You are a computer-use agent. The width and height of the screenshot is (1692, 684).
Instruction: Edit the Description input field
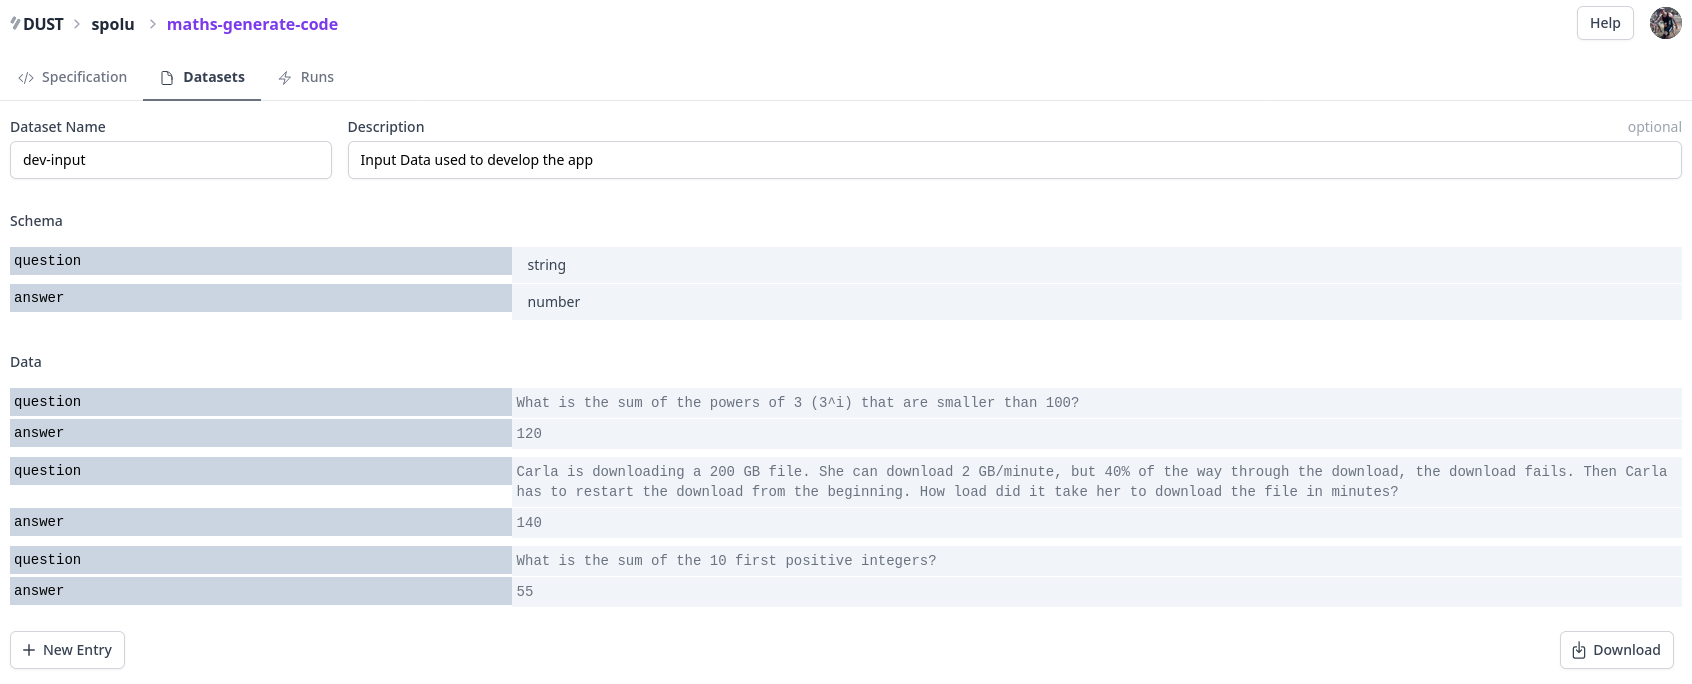(1015, 160)
